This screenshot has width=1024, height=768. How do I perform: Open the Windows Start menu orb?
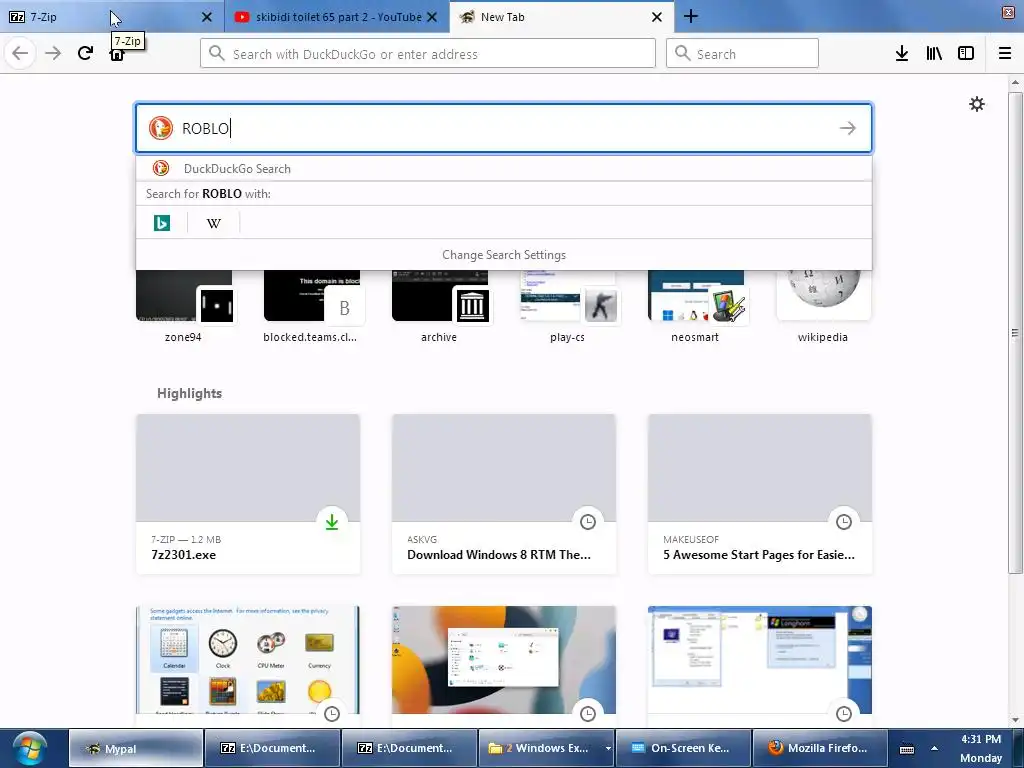[29, 748]
